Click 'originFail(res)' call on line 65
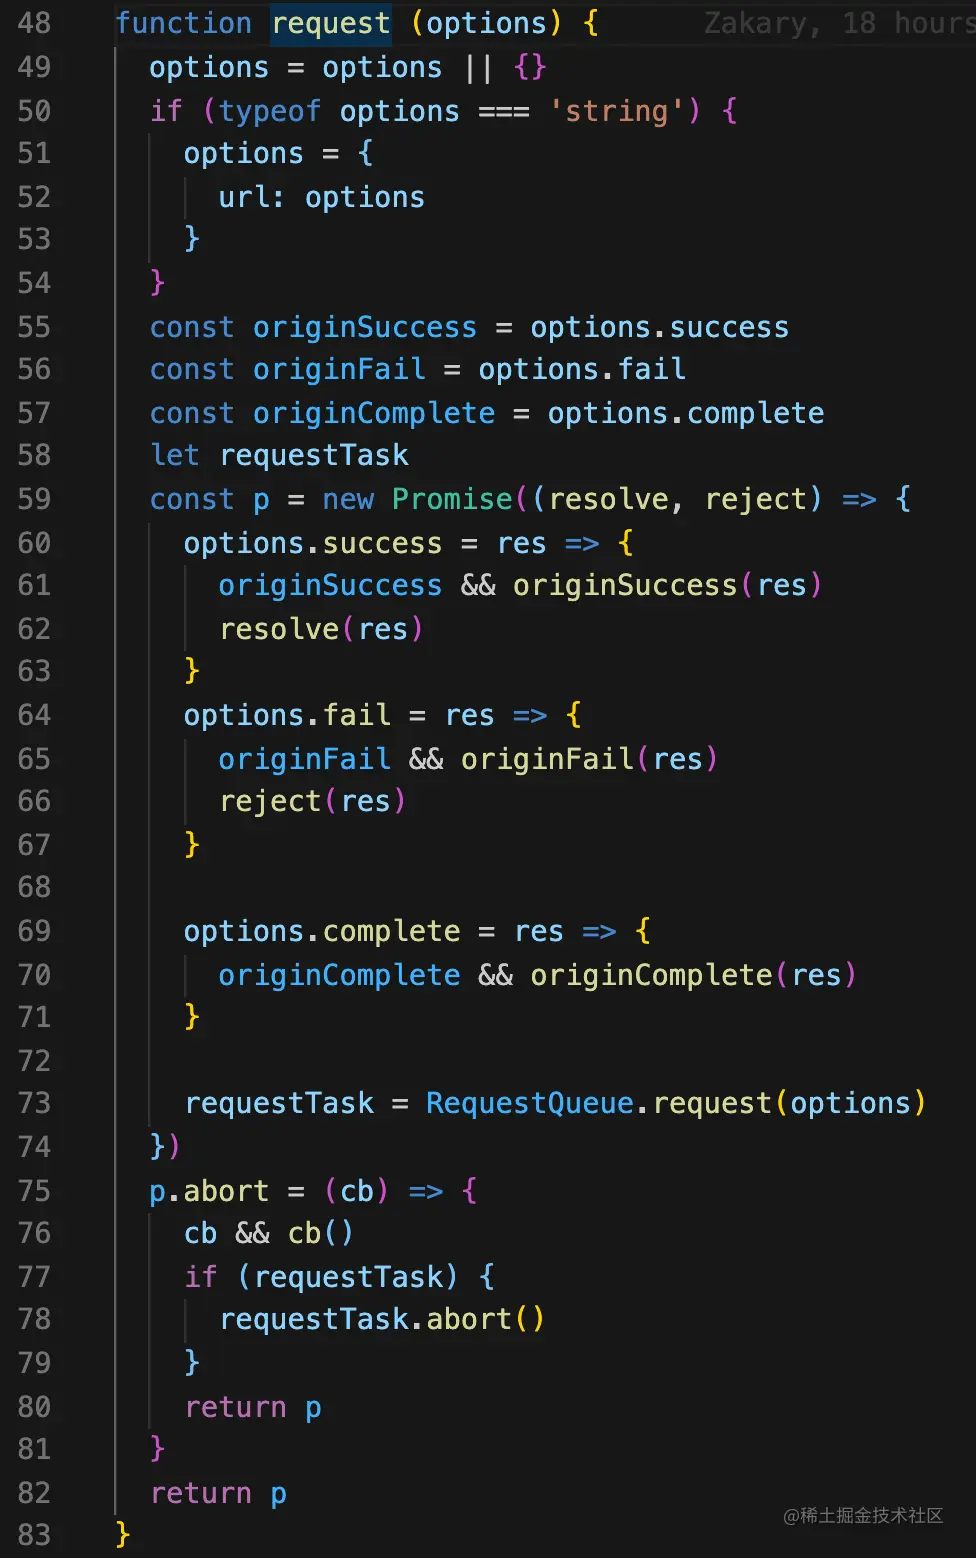The width and height of the screenshot is (976, 1558). pyautogui.click(x=590, y=759)
